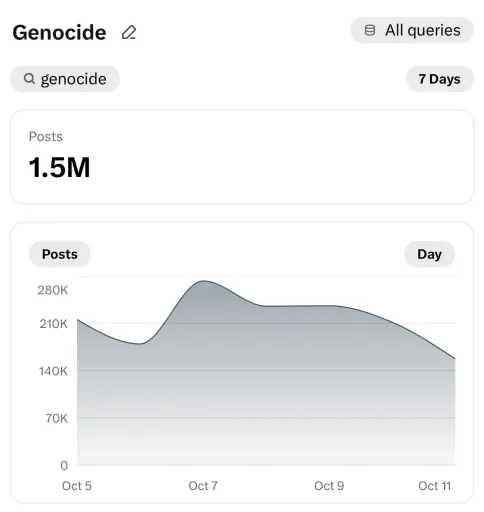Click the pencil edit icon beside Genocide
The image size is (484, 512).
click(x=129, y=32)
